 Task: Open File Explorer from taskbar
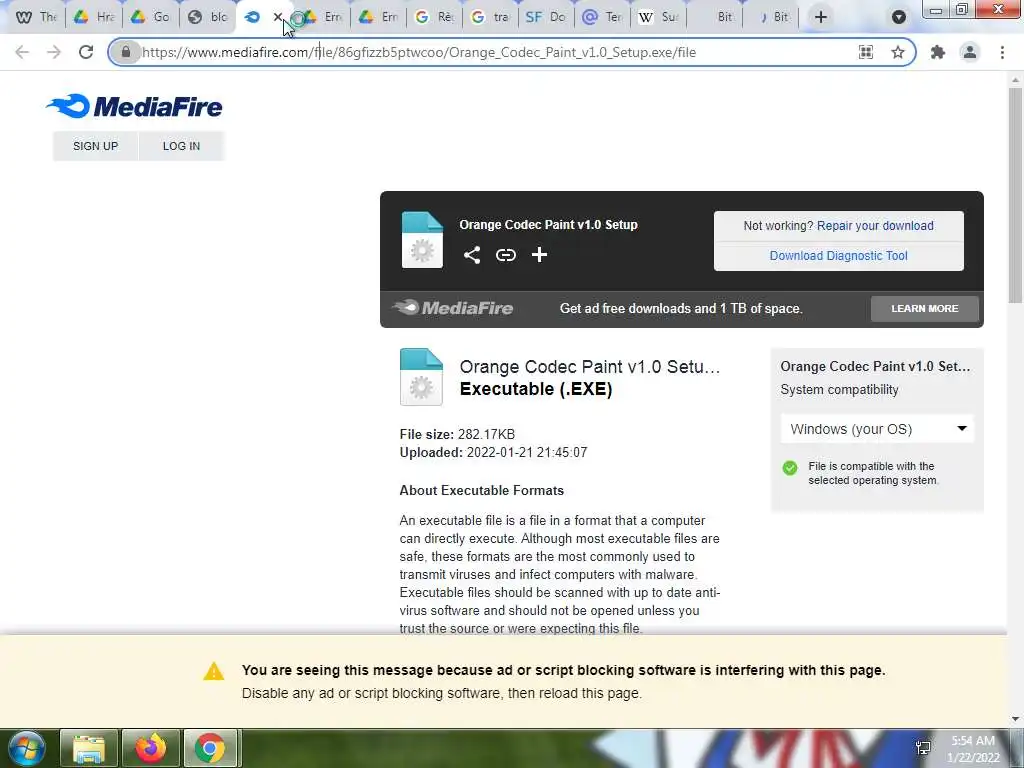pyautogui.click(x=89, y=748)
